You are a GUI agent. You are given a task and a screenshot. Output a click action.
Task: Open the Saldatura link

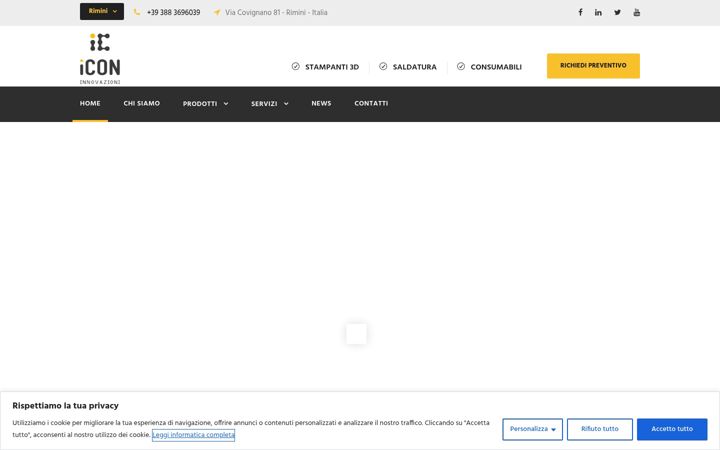[x=415, y=67]
